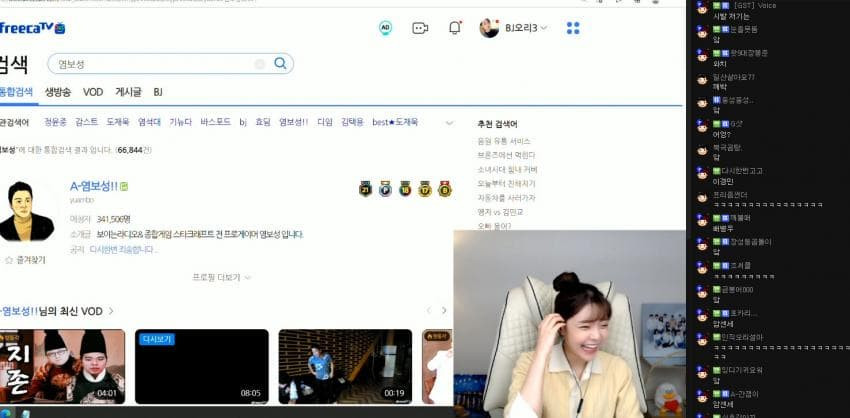Click chat message 어엉?
Viewport: 850px width, 418px height.
pyautogui.click(x=722, y=134)
